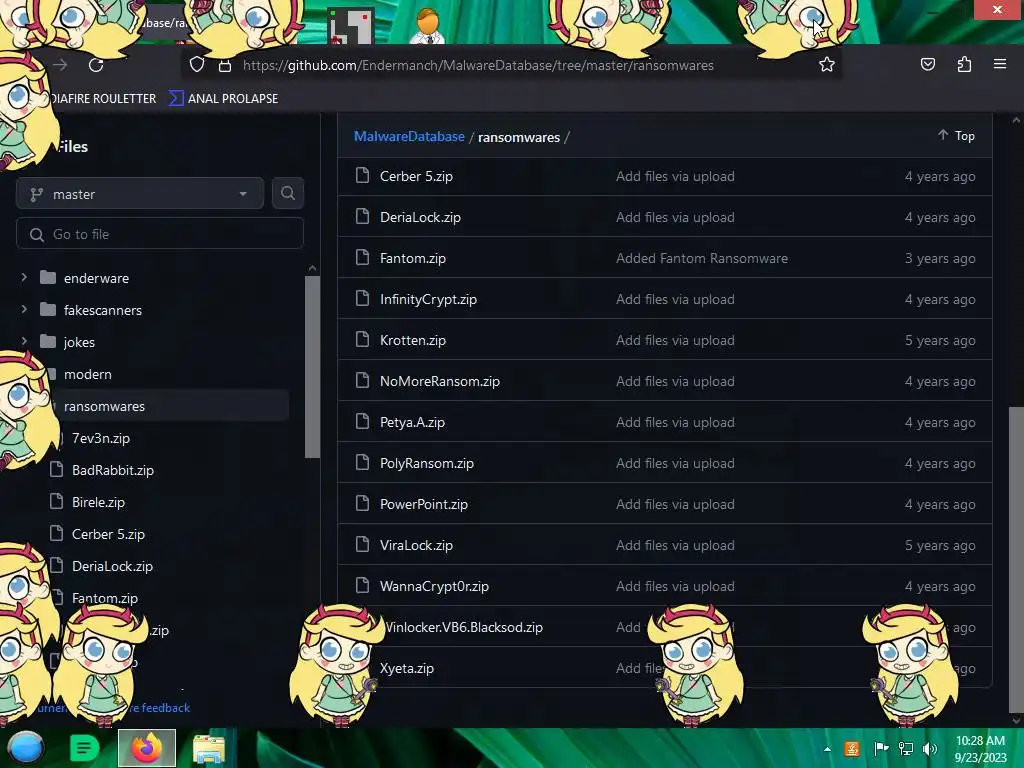This screenshot has width=1024, height=768.
Task: Click the file icon beside WannaCrypt0r.zip row
Action: 362,585
